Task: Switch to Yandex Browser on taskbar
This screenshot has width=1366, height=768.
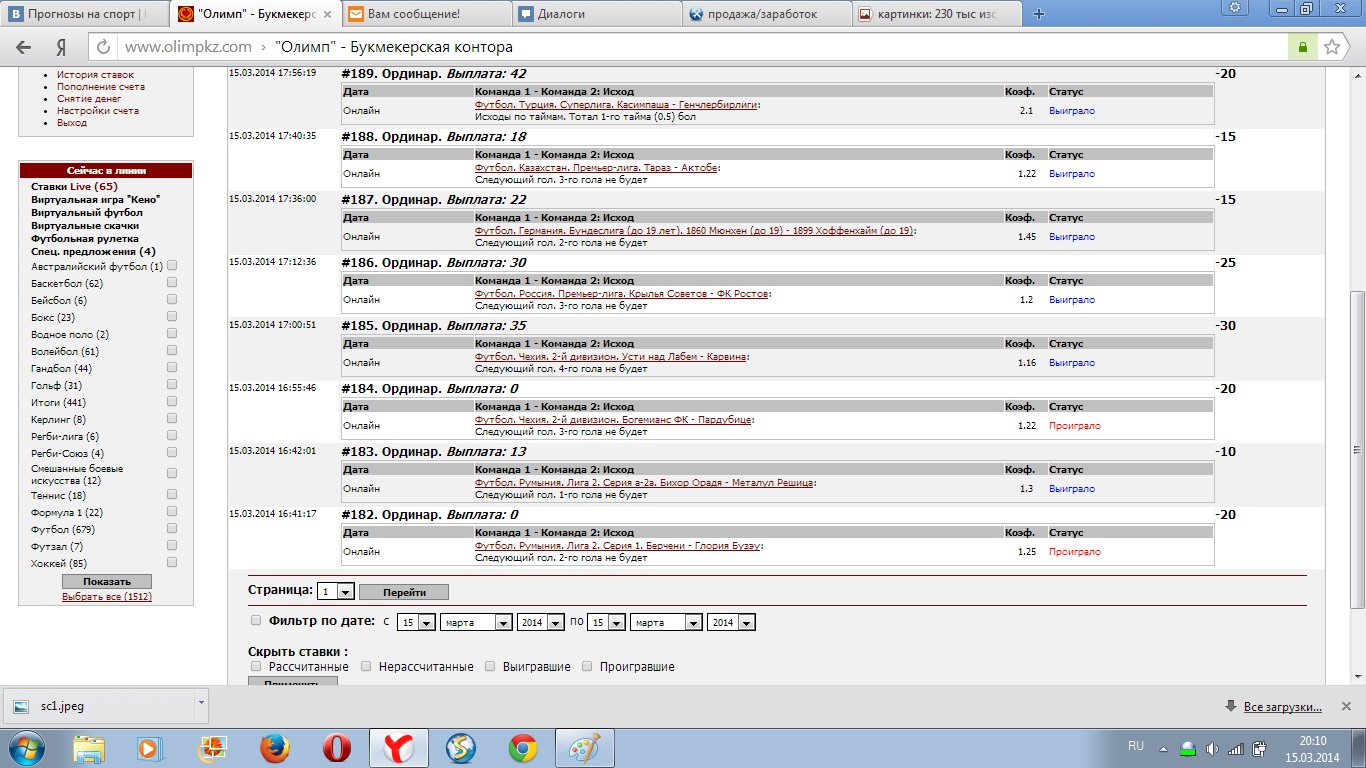Action: click(x=398, y=748)
